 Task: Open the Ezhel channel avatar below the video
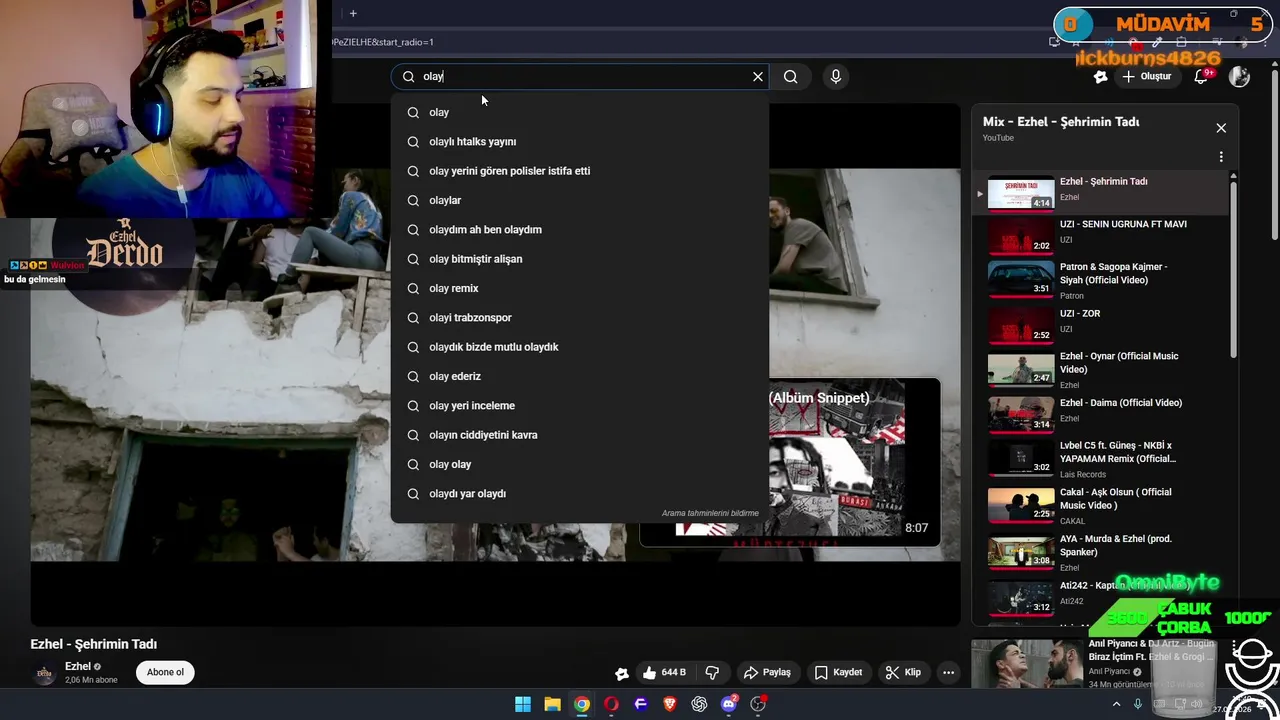[44, 673]
